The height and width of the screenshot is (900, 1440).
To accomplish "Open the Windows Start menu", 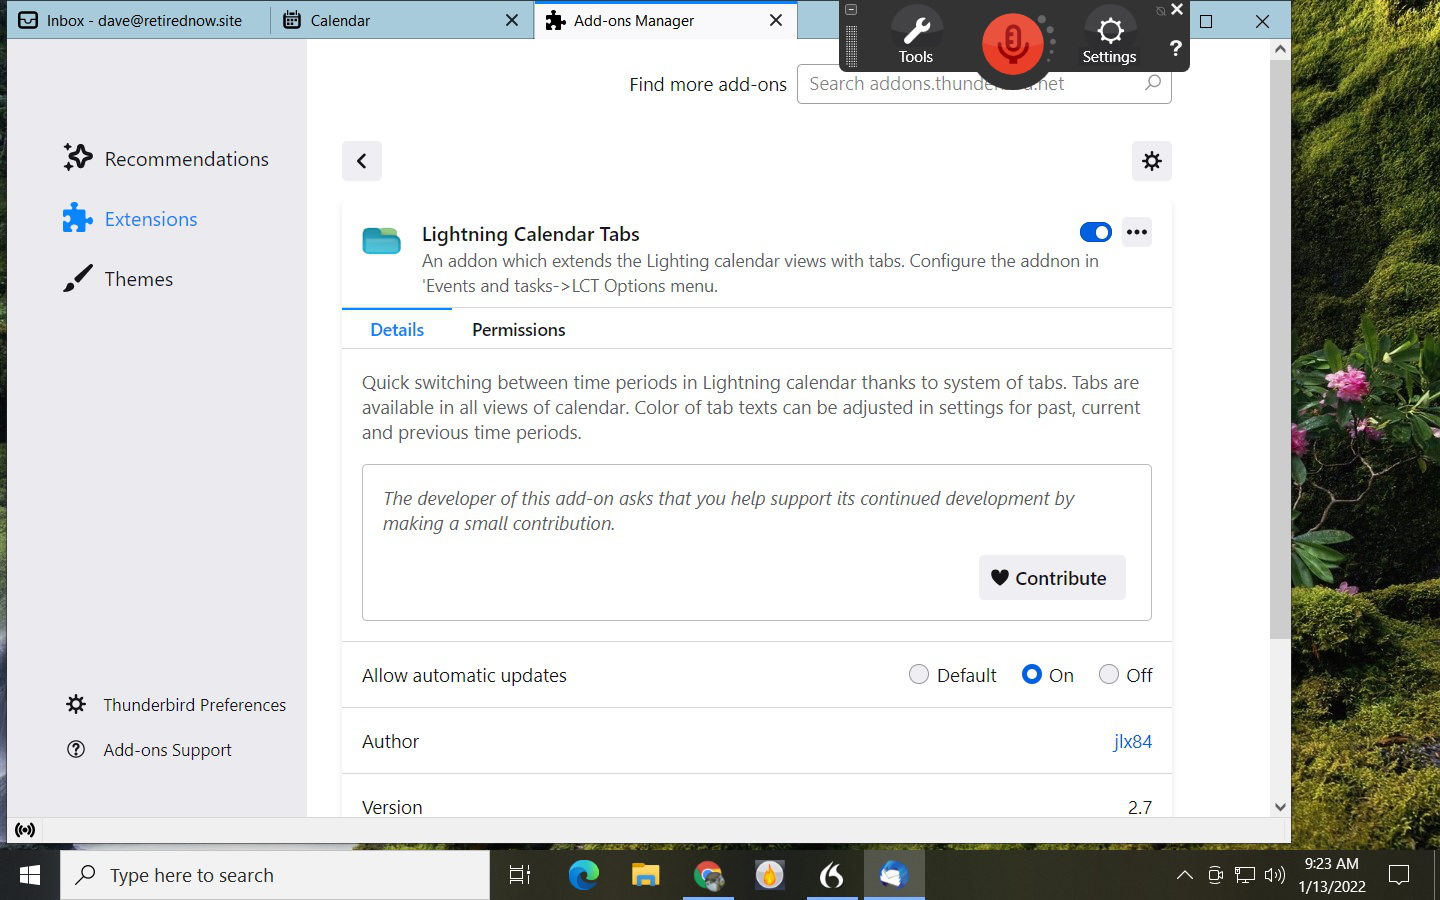I will tap(30, 876).
